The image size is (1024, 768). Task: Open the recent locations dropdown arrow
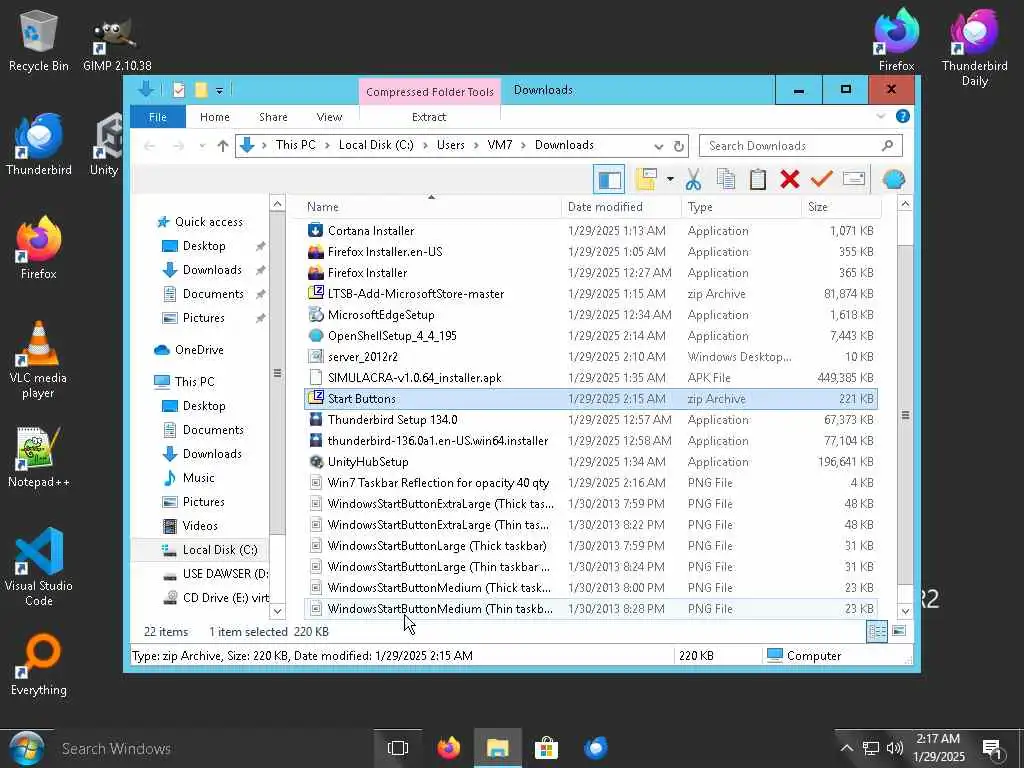click(202, 146)
